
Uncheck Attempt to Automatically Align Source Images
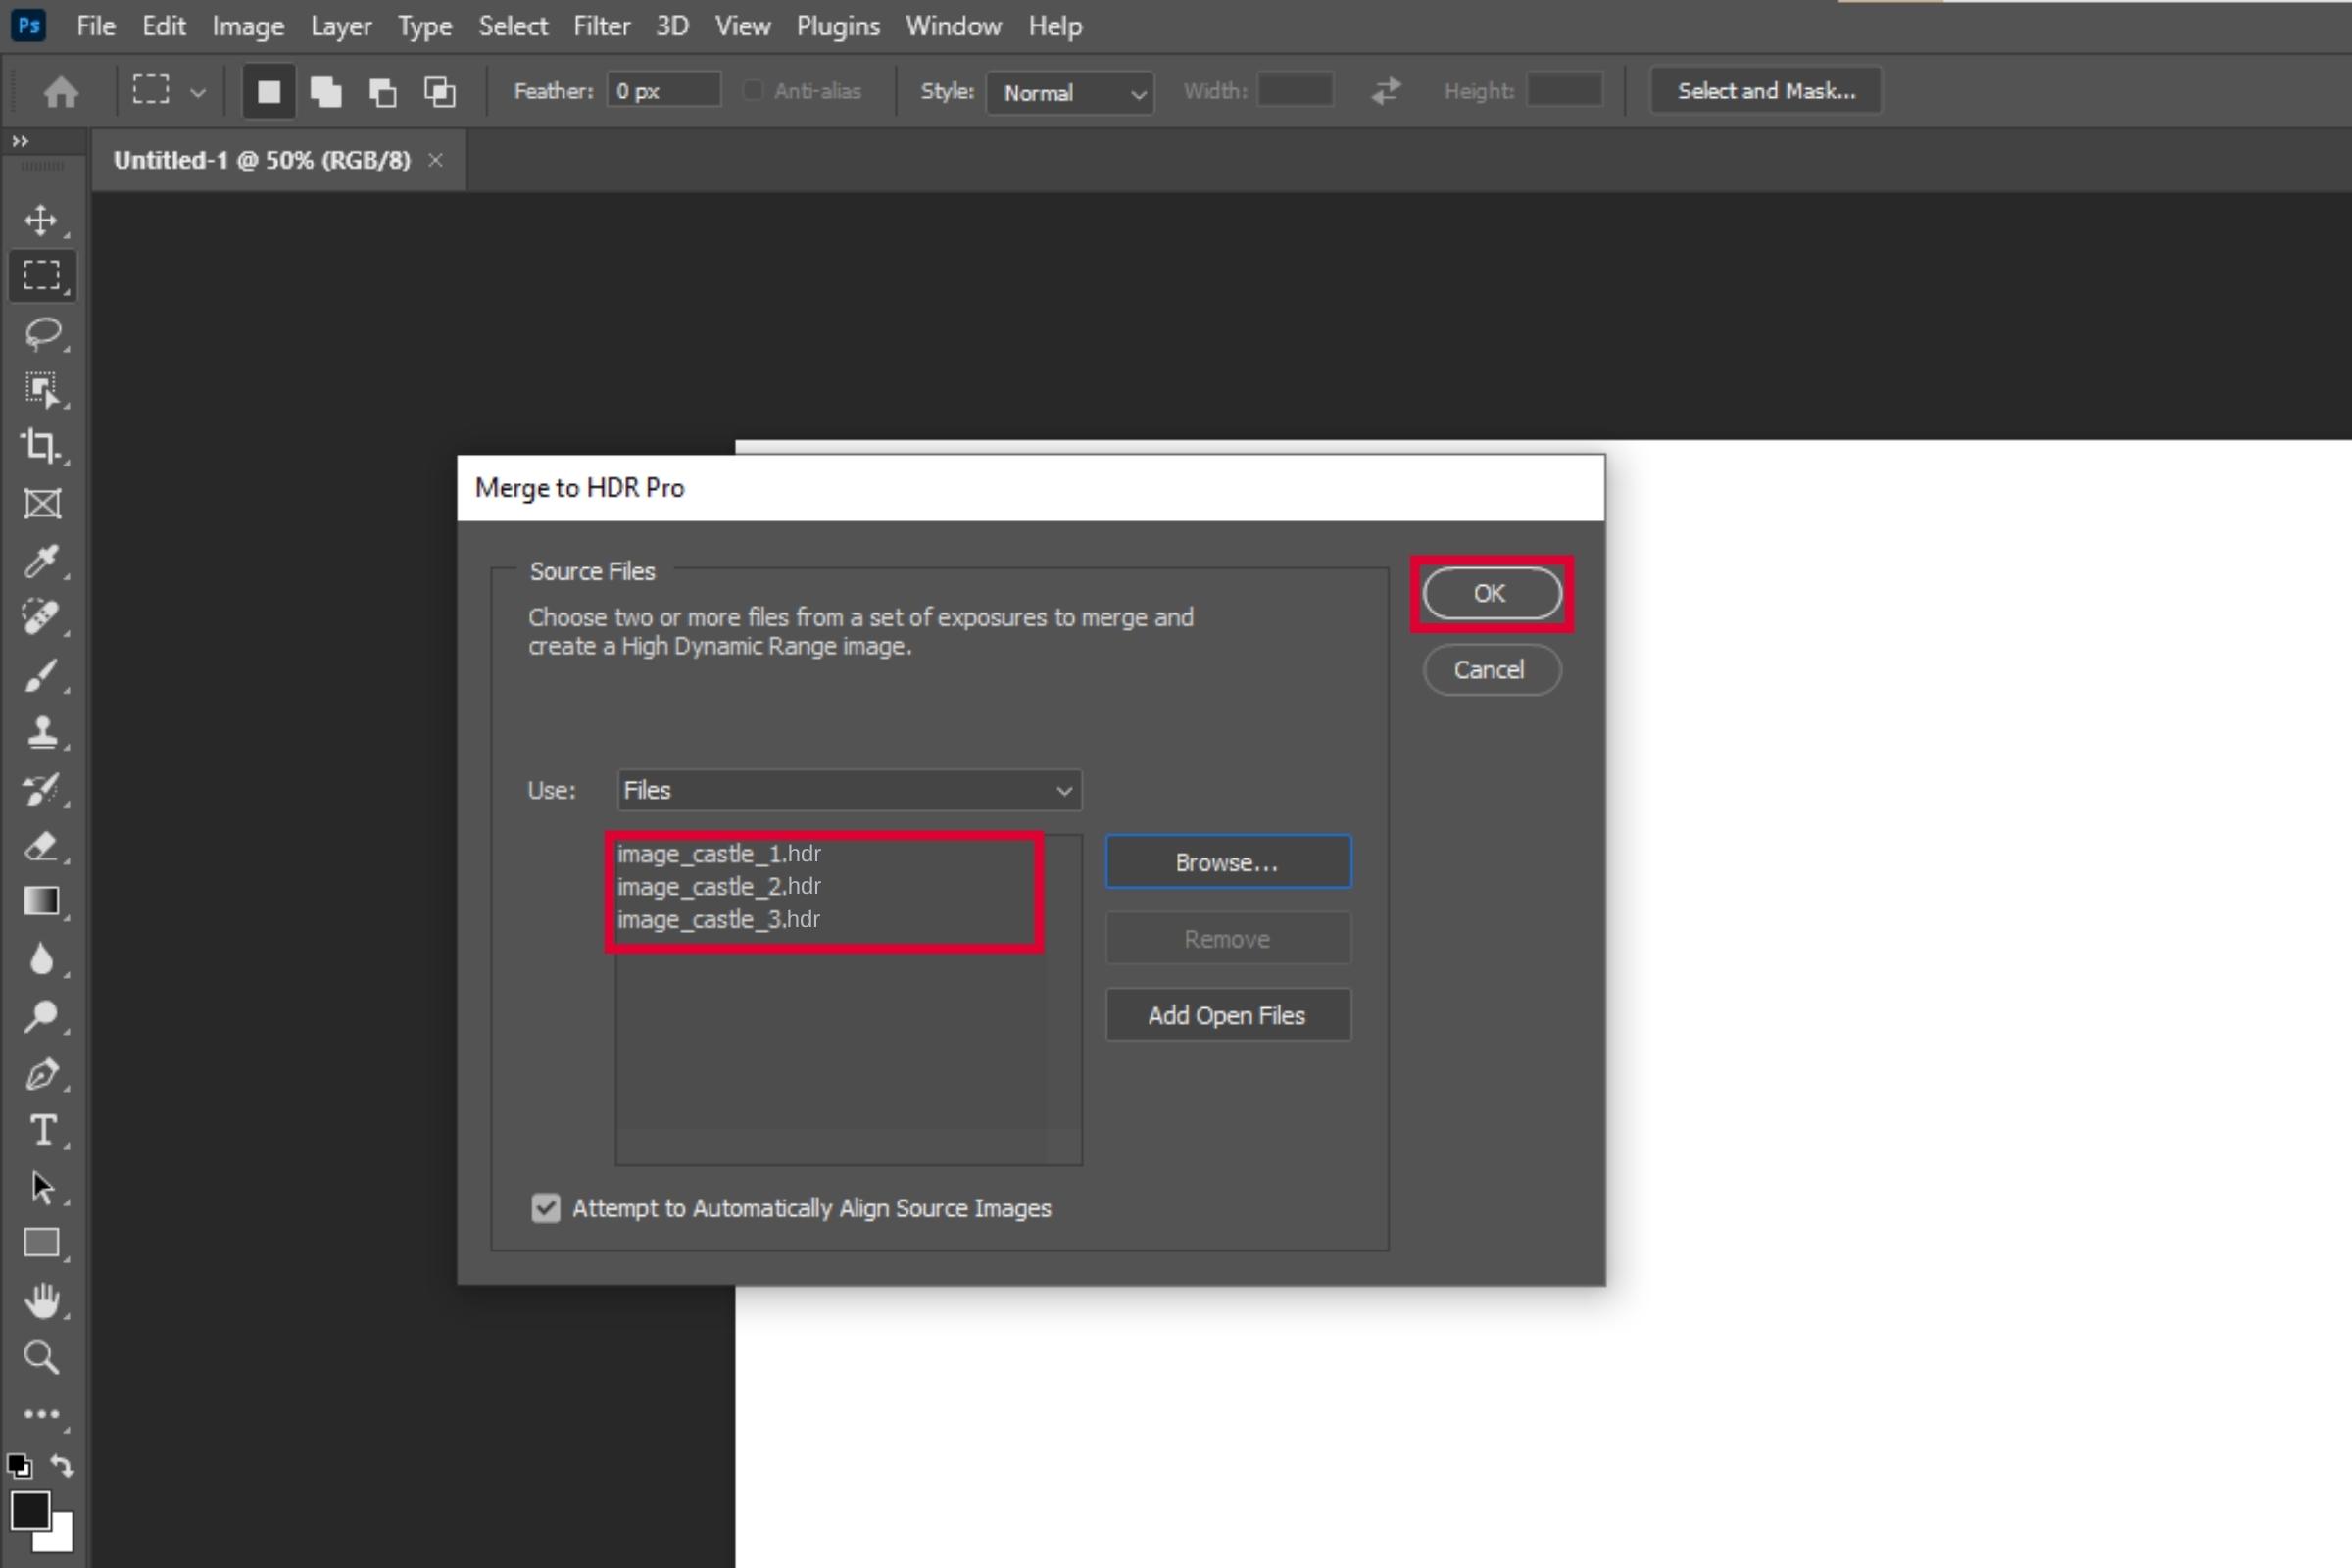(x=545, y=1208)
